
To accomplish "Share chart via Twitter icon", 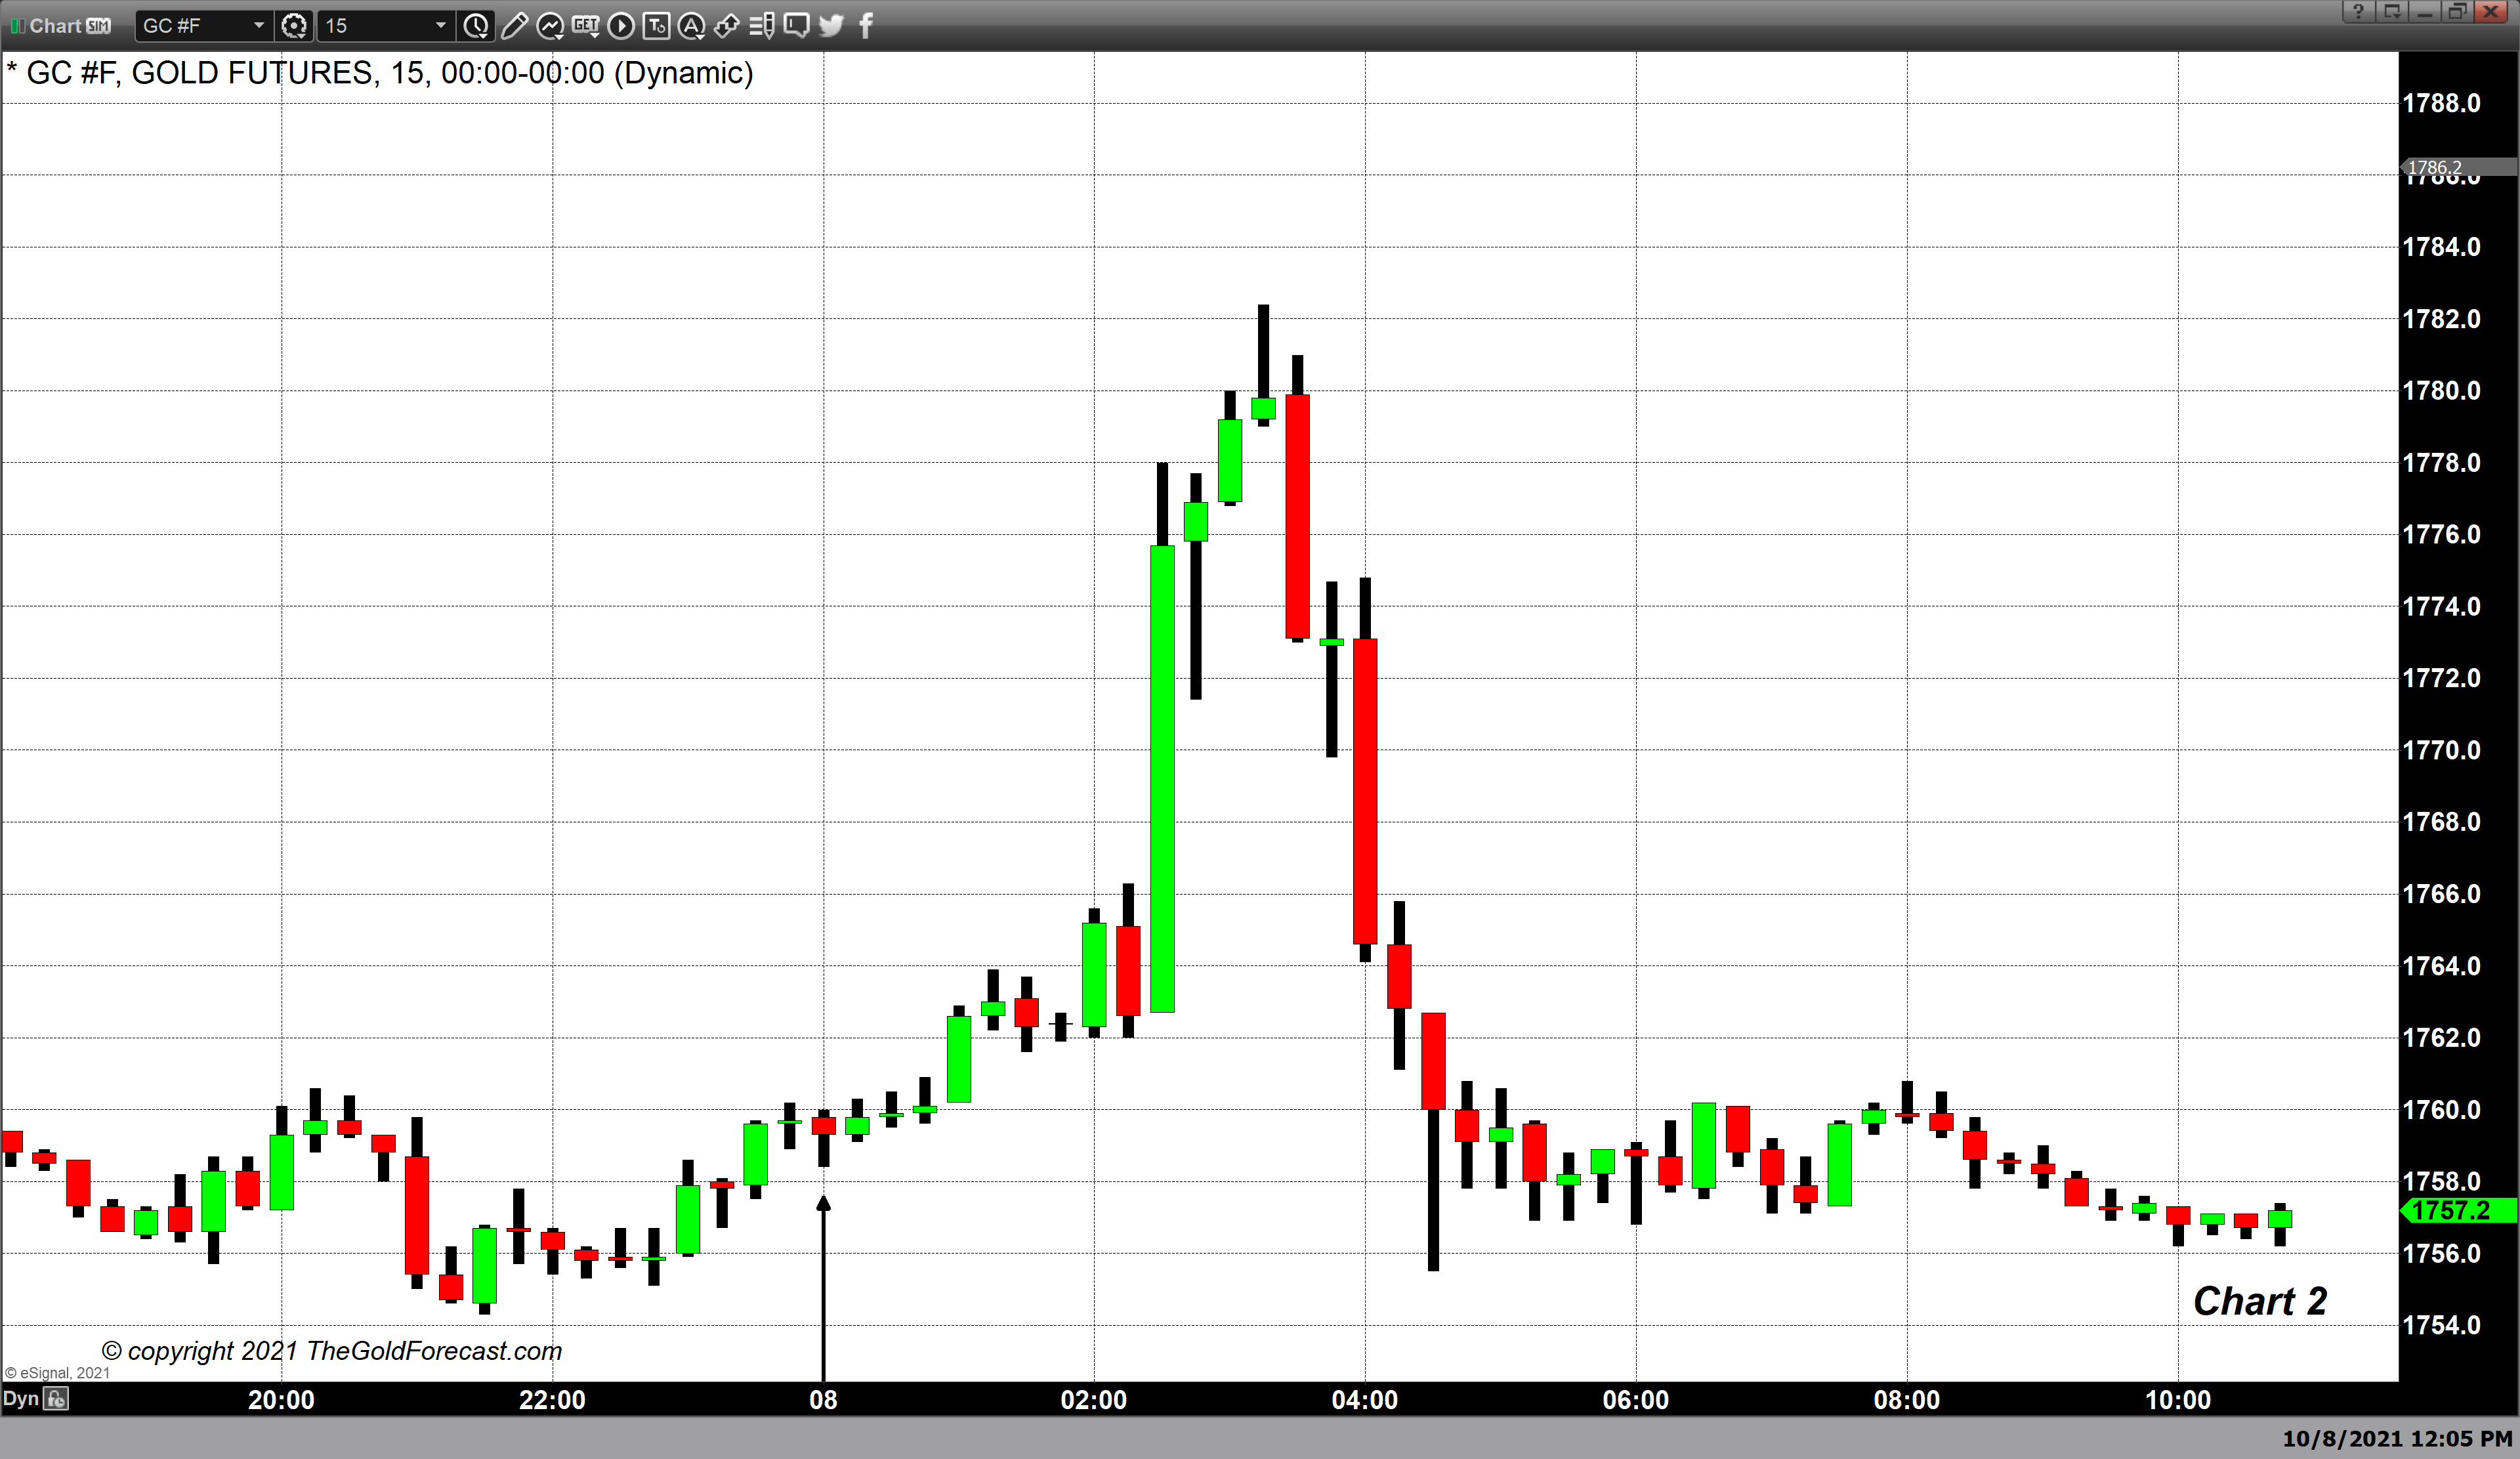I will (831, 26).
